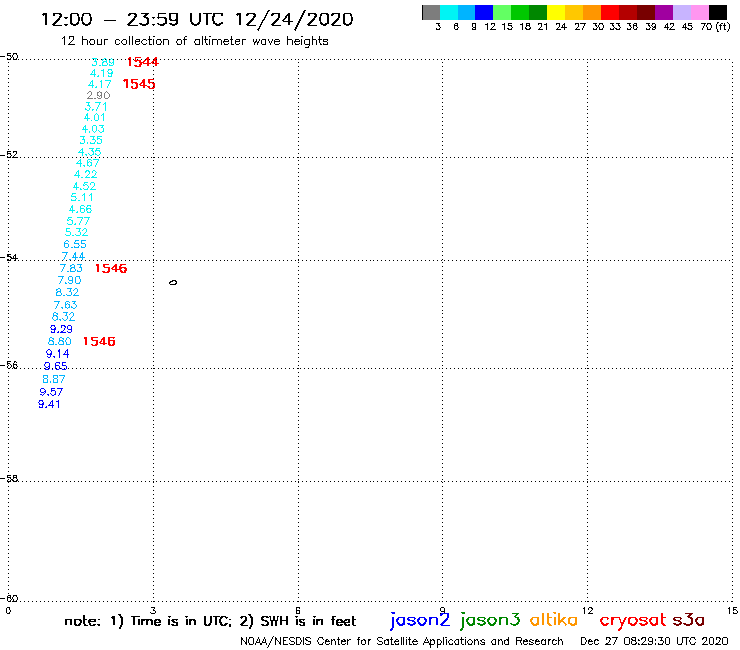This screenshot has width=740, height=650.
Task: Click the blue 9.57 wave height value
Action: click(x=51, y=392)
